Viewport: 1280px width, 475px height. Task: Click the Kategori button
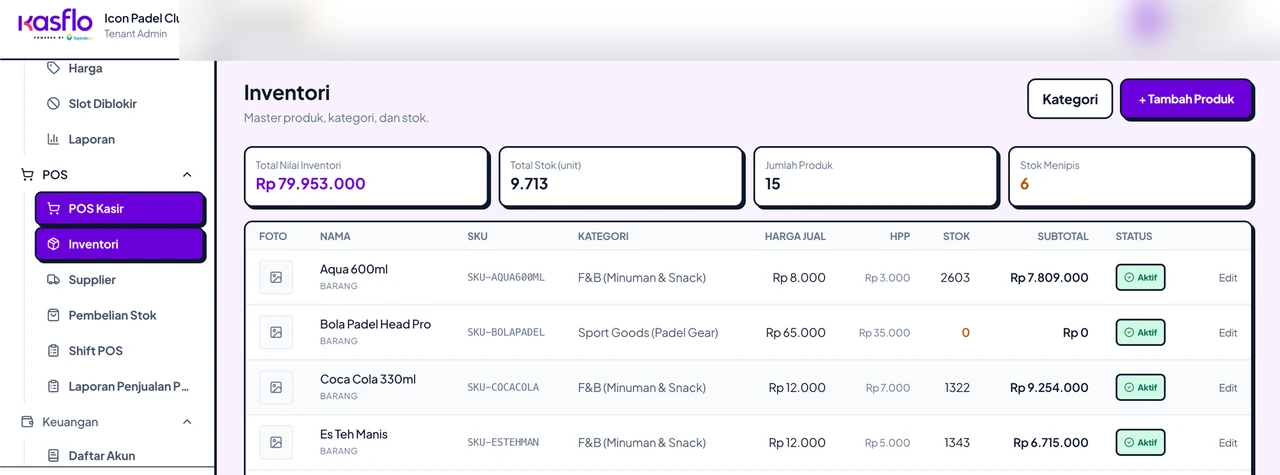1070,99
